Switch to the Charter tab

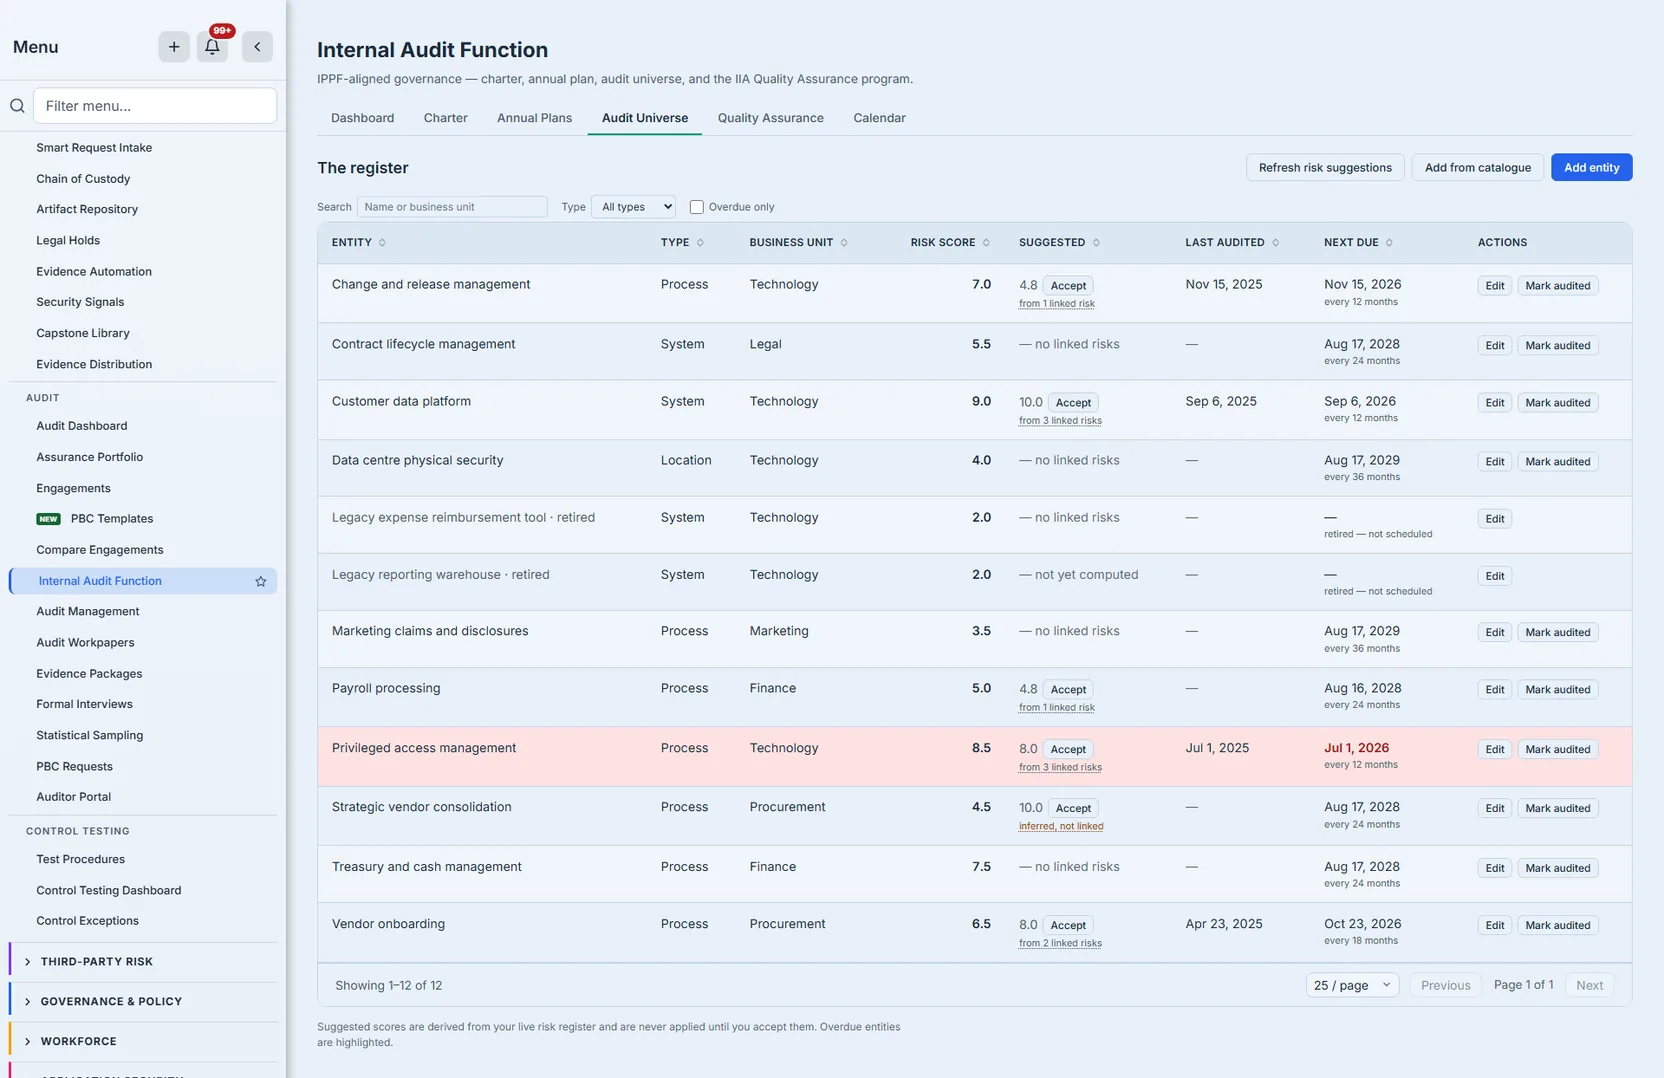coord(445,118)
